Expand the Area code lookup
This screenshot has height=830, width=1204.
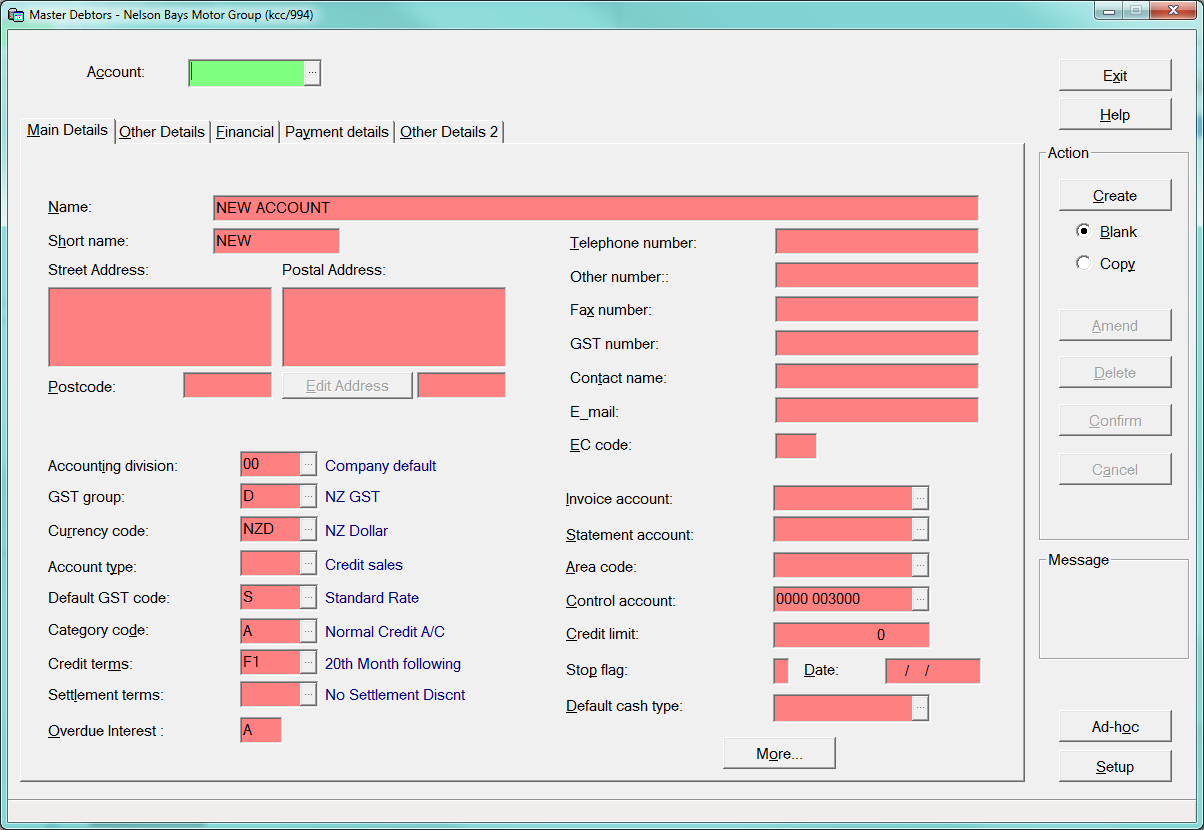point(920,566)
